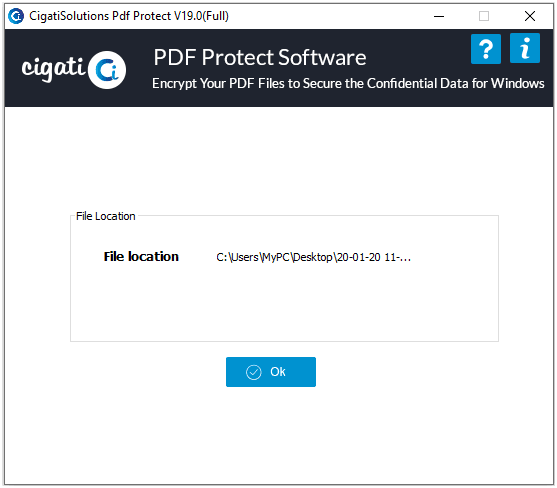Click the PDF Protect Software heading
The image size is (557, 488).
coord(260,57)
